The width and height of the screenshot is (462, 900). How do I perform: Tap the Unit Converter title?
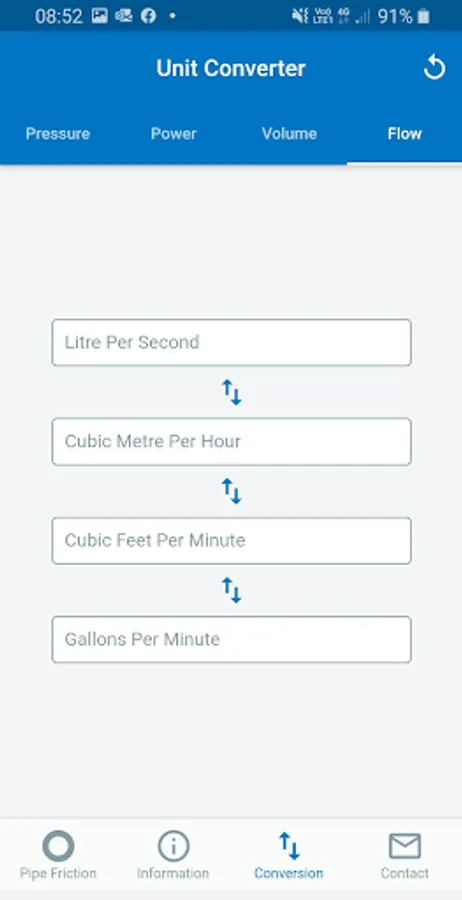pos(231,68)
